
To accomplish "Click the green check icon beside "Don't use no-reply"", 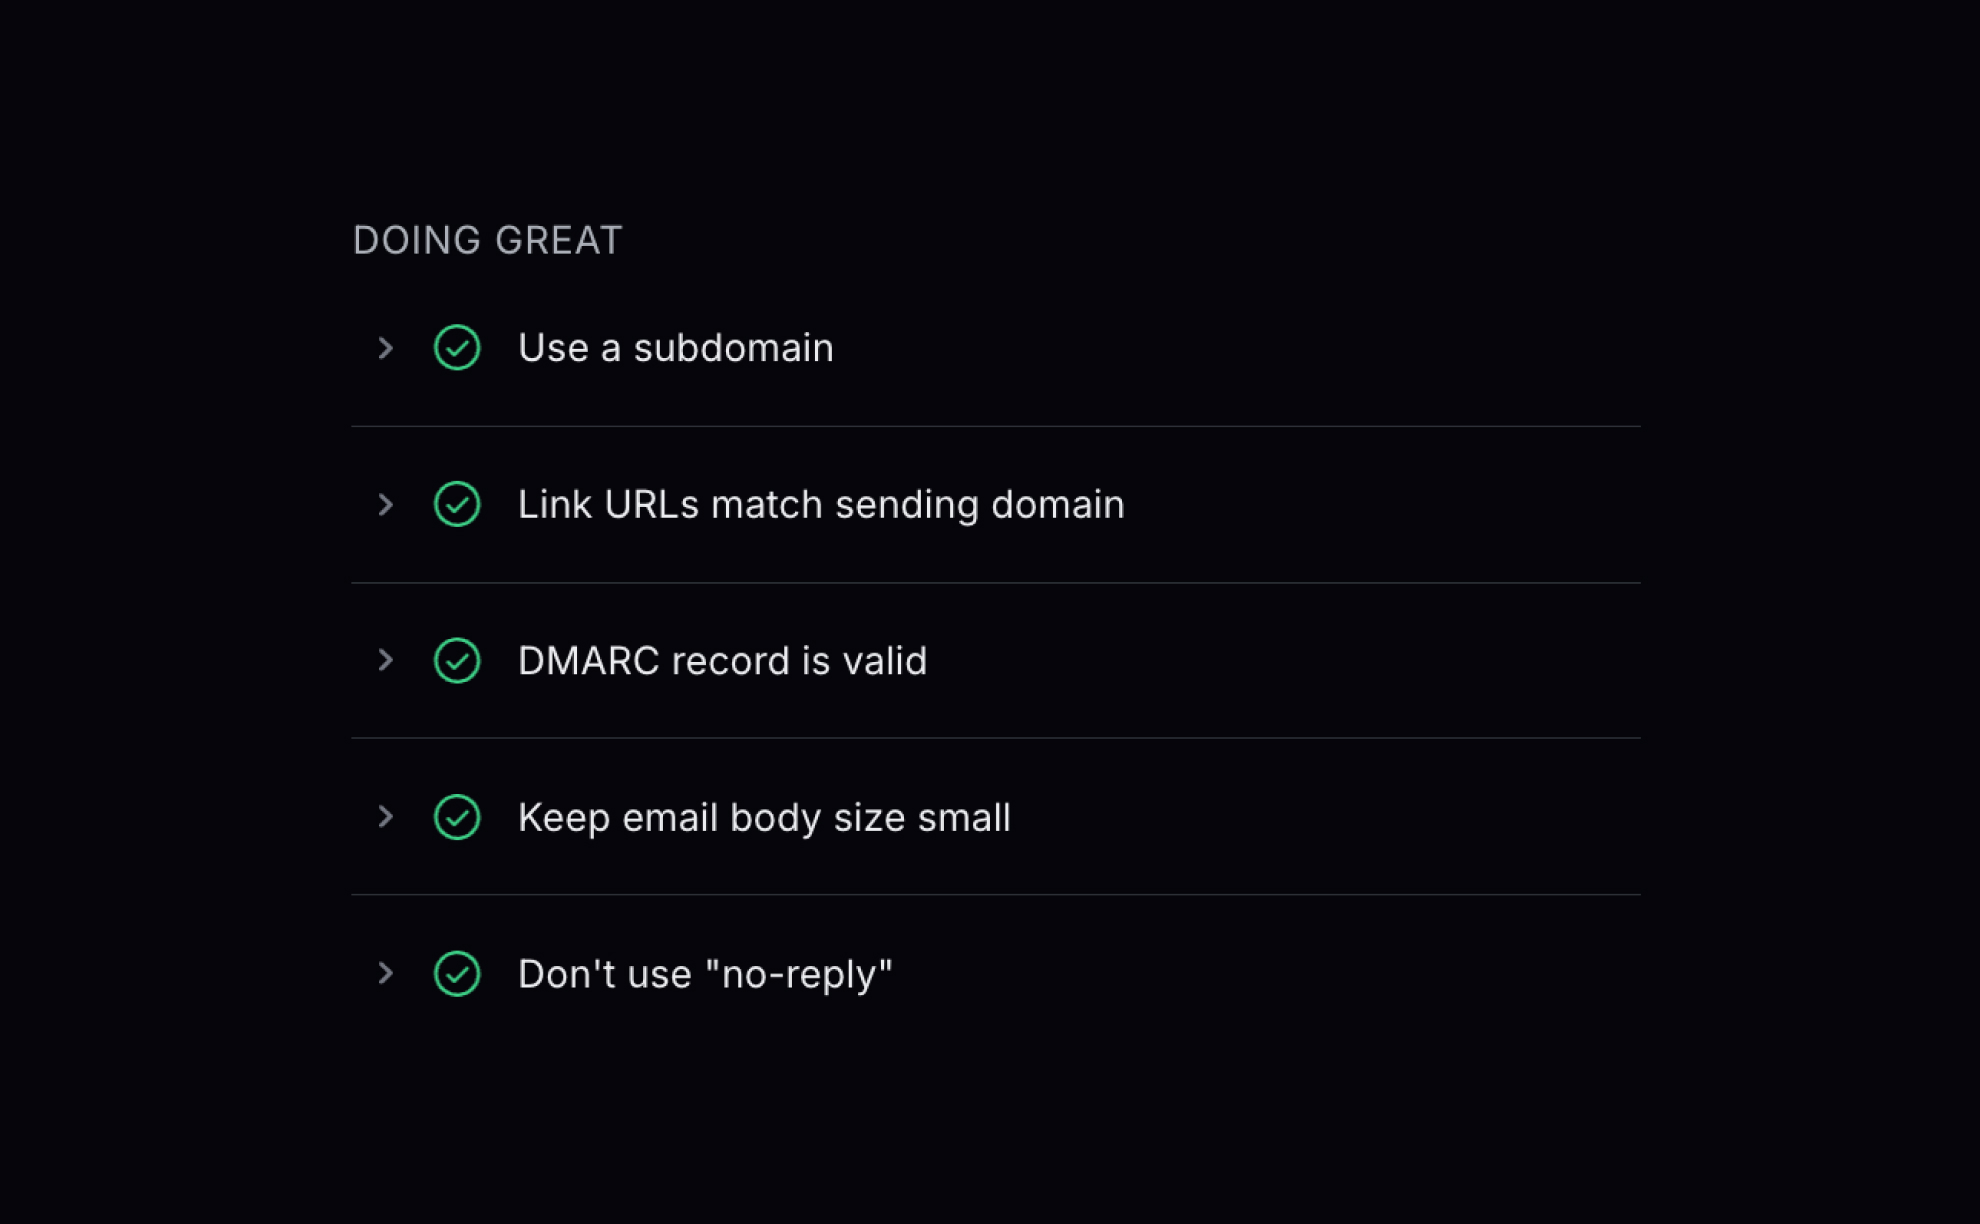I will coord(457,973).
